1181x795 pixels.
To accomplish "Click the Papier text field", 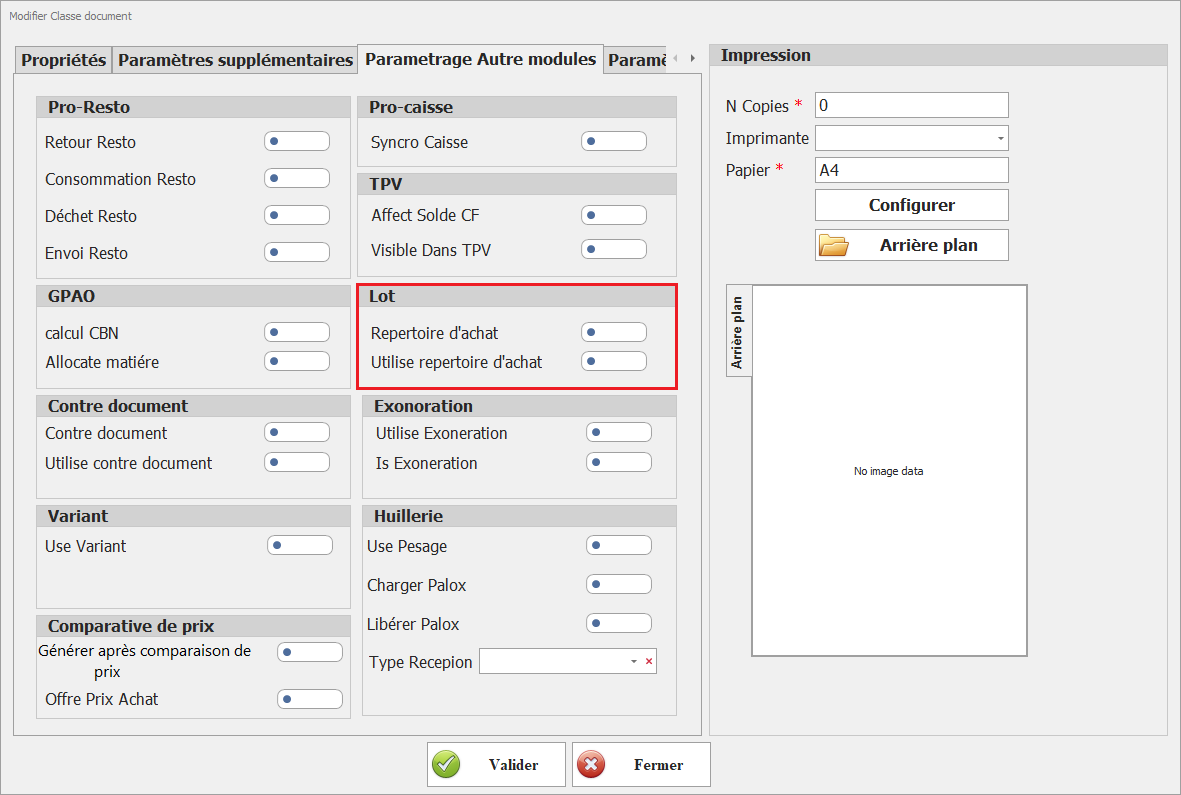I will (911, 170).
